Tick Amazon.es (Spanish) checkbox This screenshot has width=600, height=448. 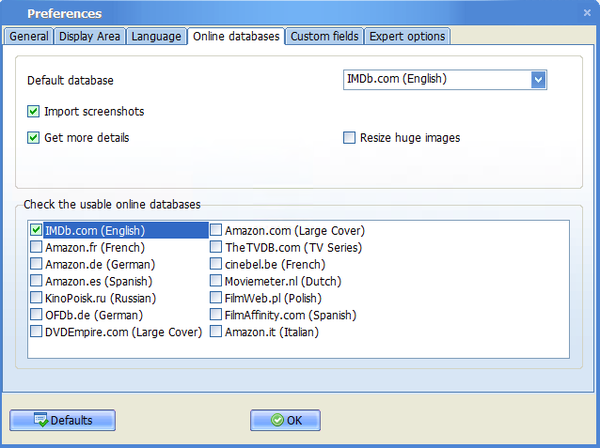pos(36,280)
